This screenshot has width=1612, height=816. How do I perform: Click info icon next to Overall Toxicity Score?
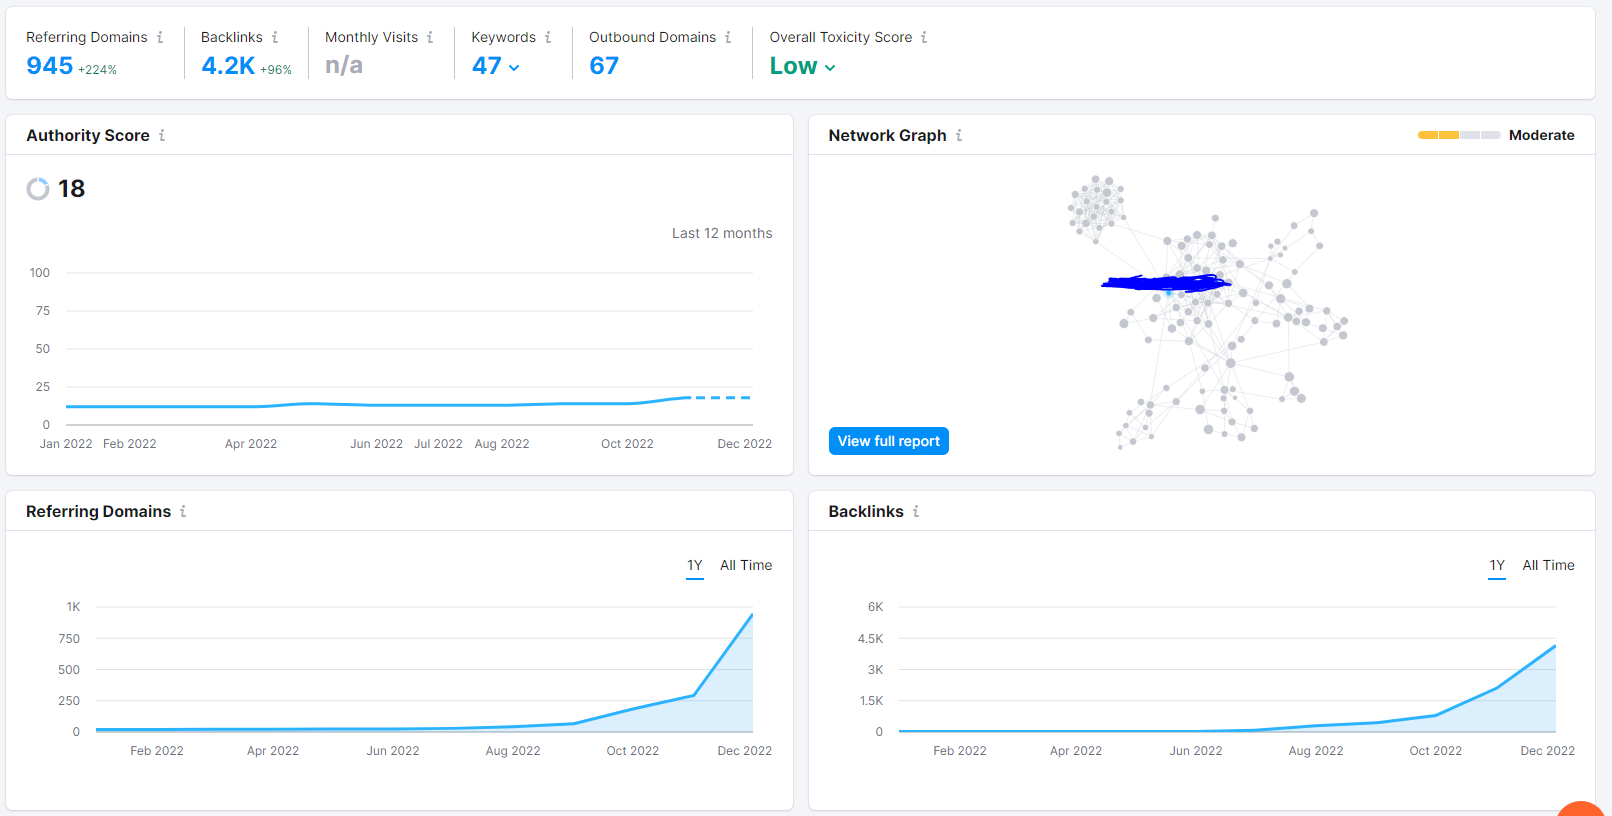(x=924, y=37)
